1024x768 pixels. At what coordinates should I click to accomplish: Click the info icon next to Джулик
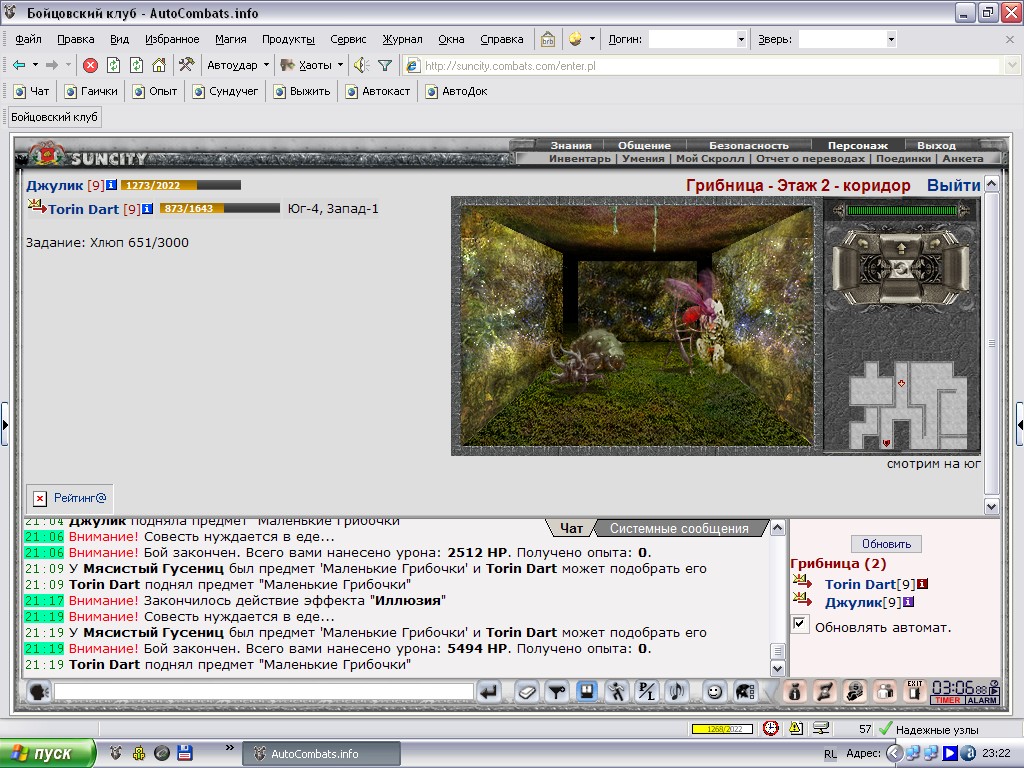click(x=112, y=185)
